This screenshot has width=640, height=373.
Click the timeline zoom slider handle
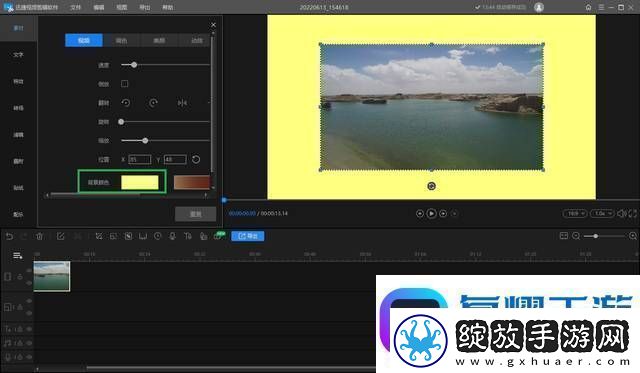pyautogui.click(x=596, y=236)
